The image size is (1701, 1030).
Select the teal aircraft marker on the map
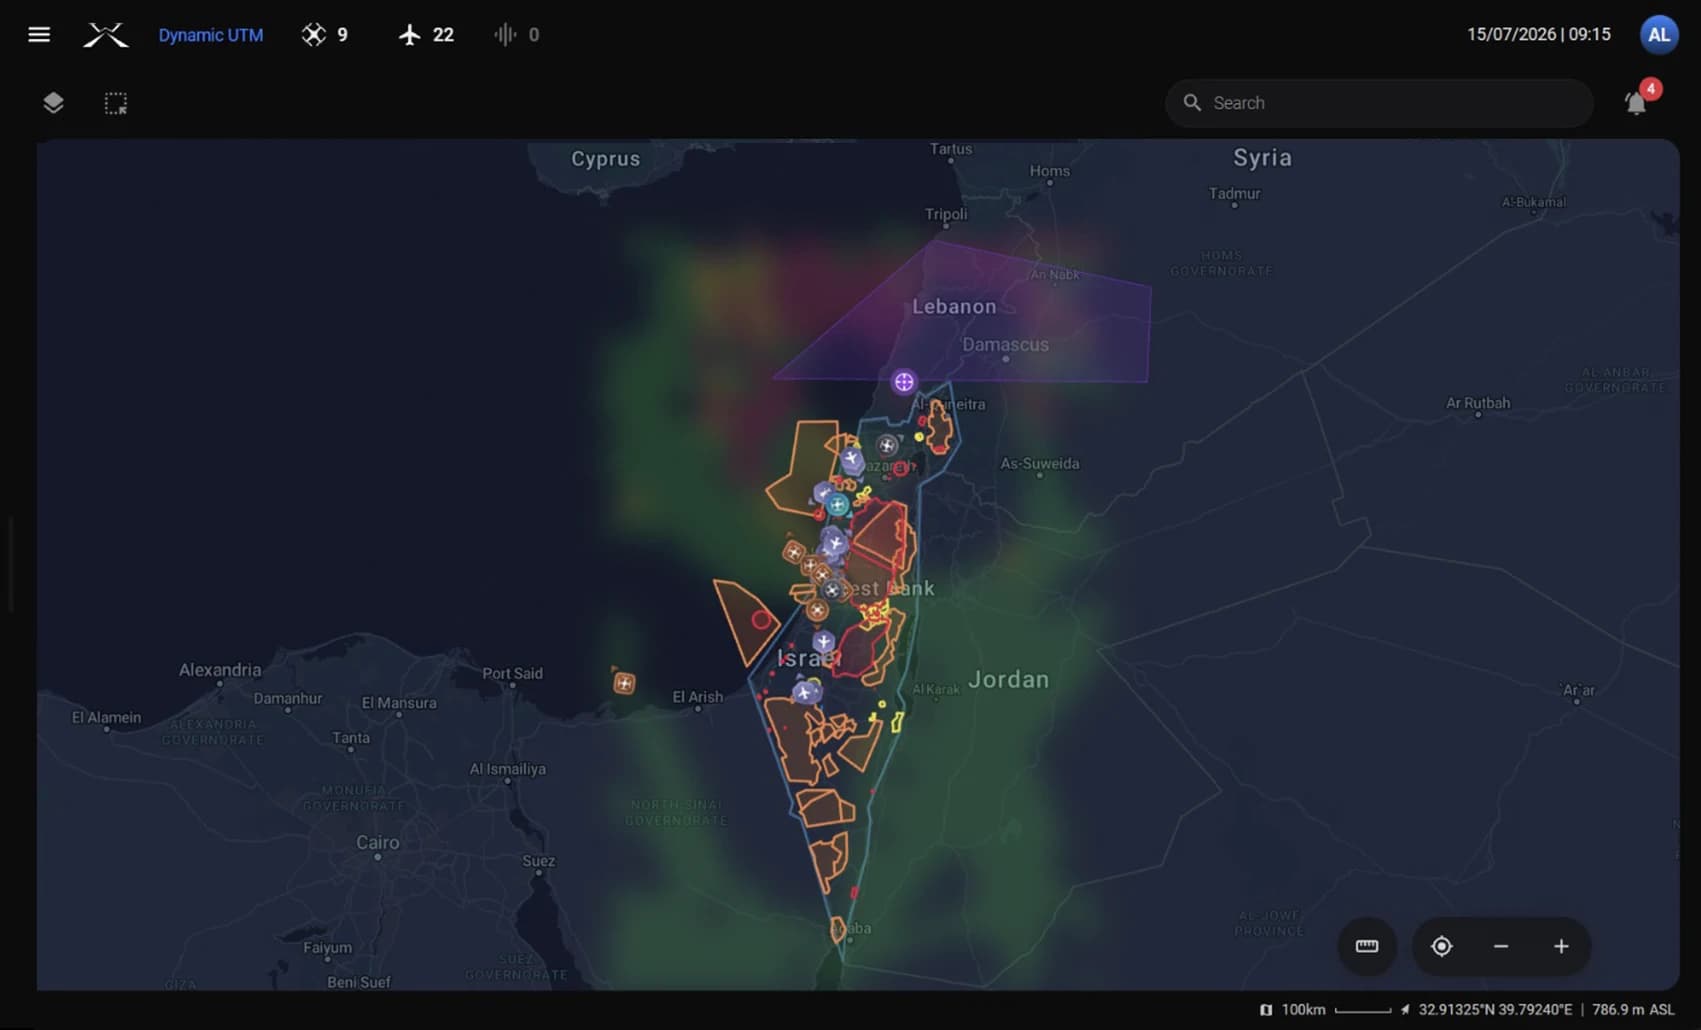838,505
